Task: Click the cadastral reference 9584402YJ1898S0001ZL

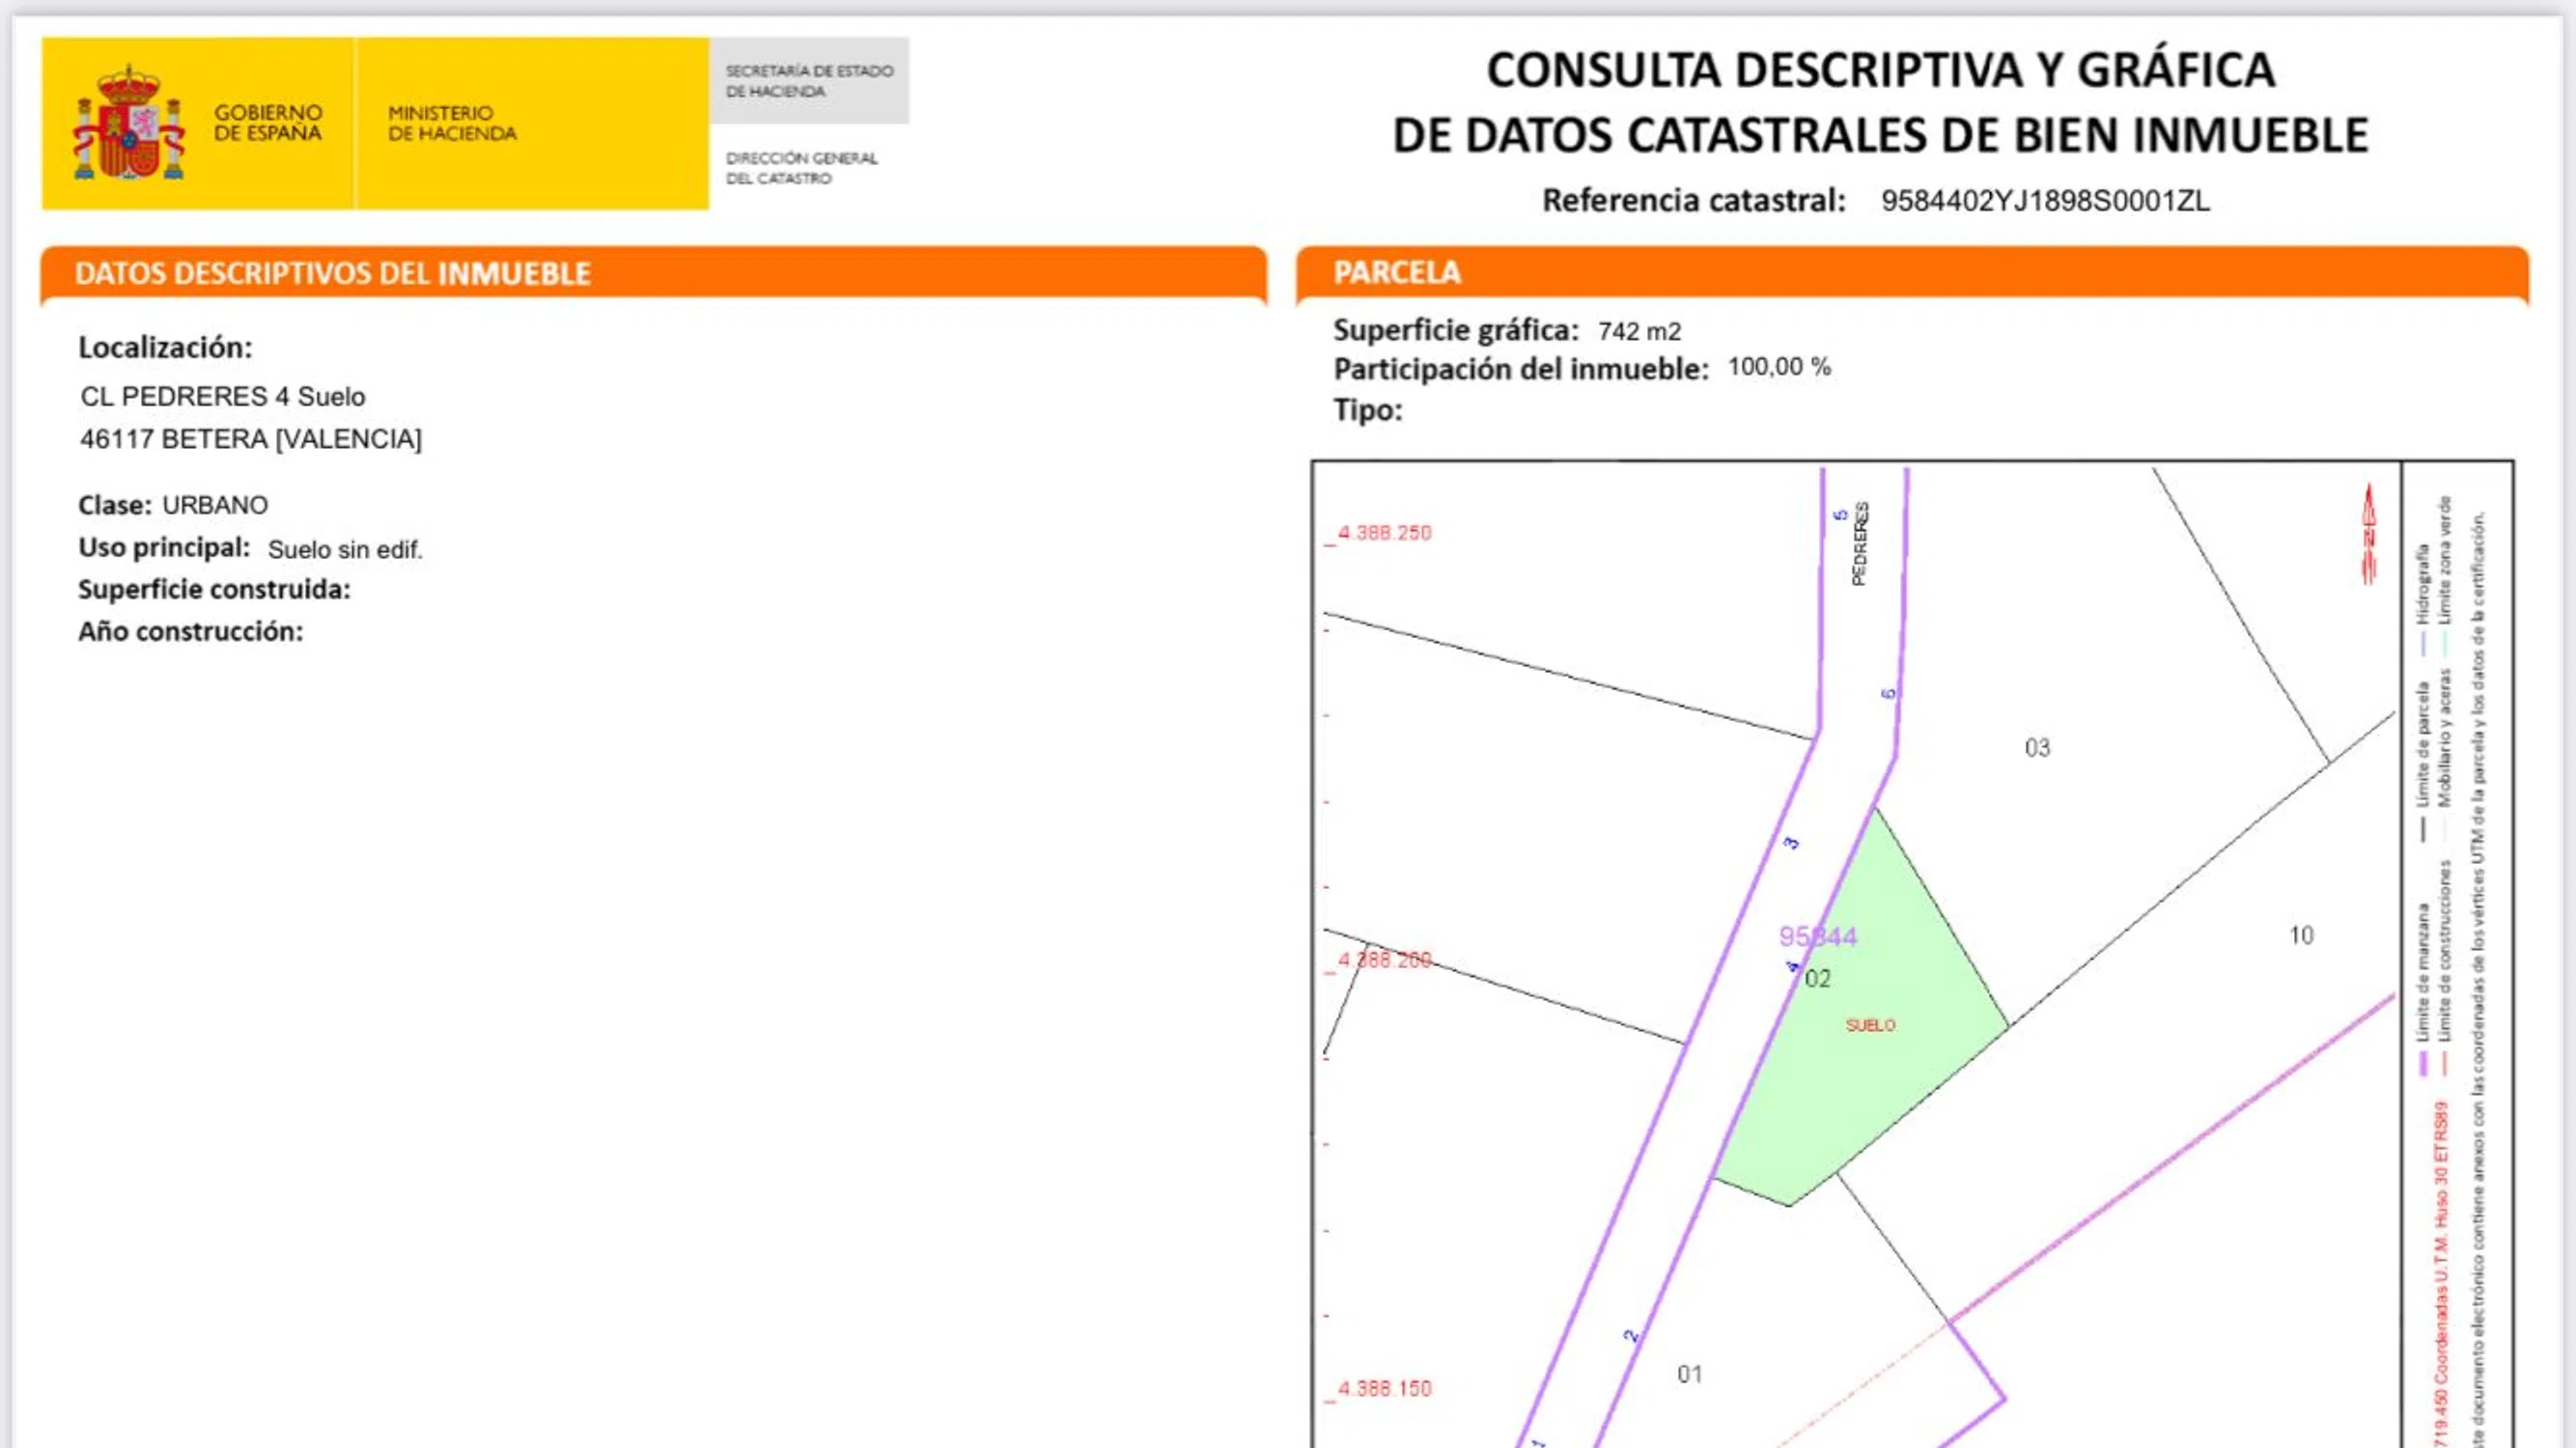Action: (x=2044, y=201)
